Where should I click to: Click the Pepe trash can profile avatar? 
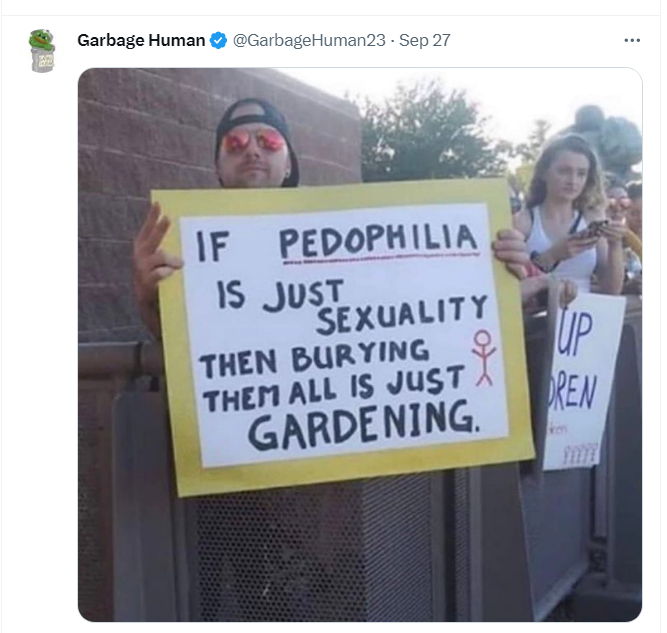coord(42,51)
